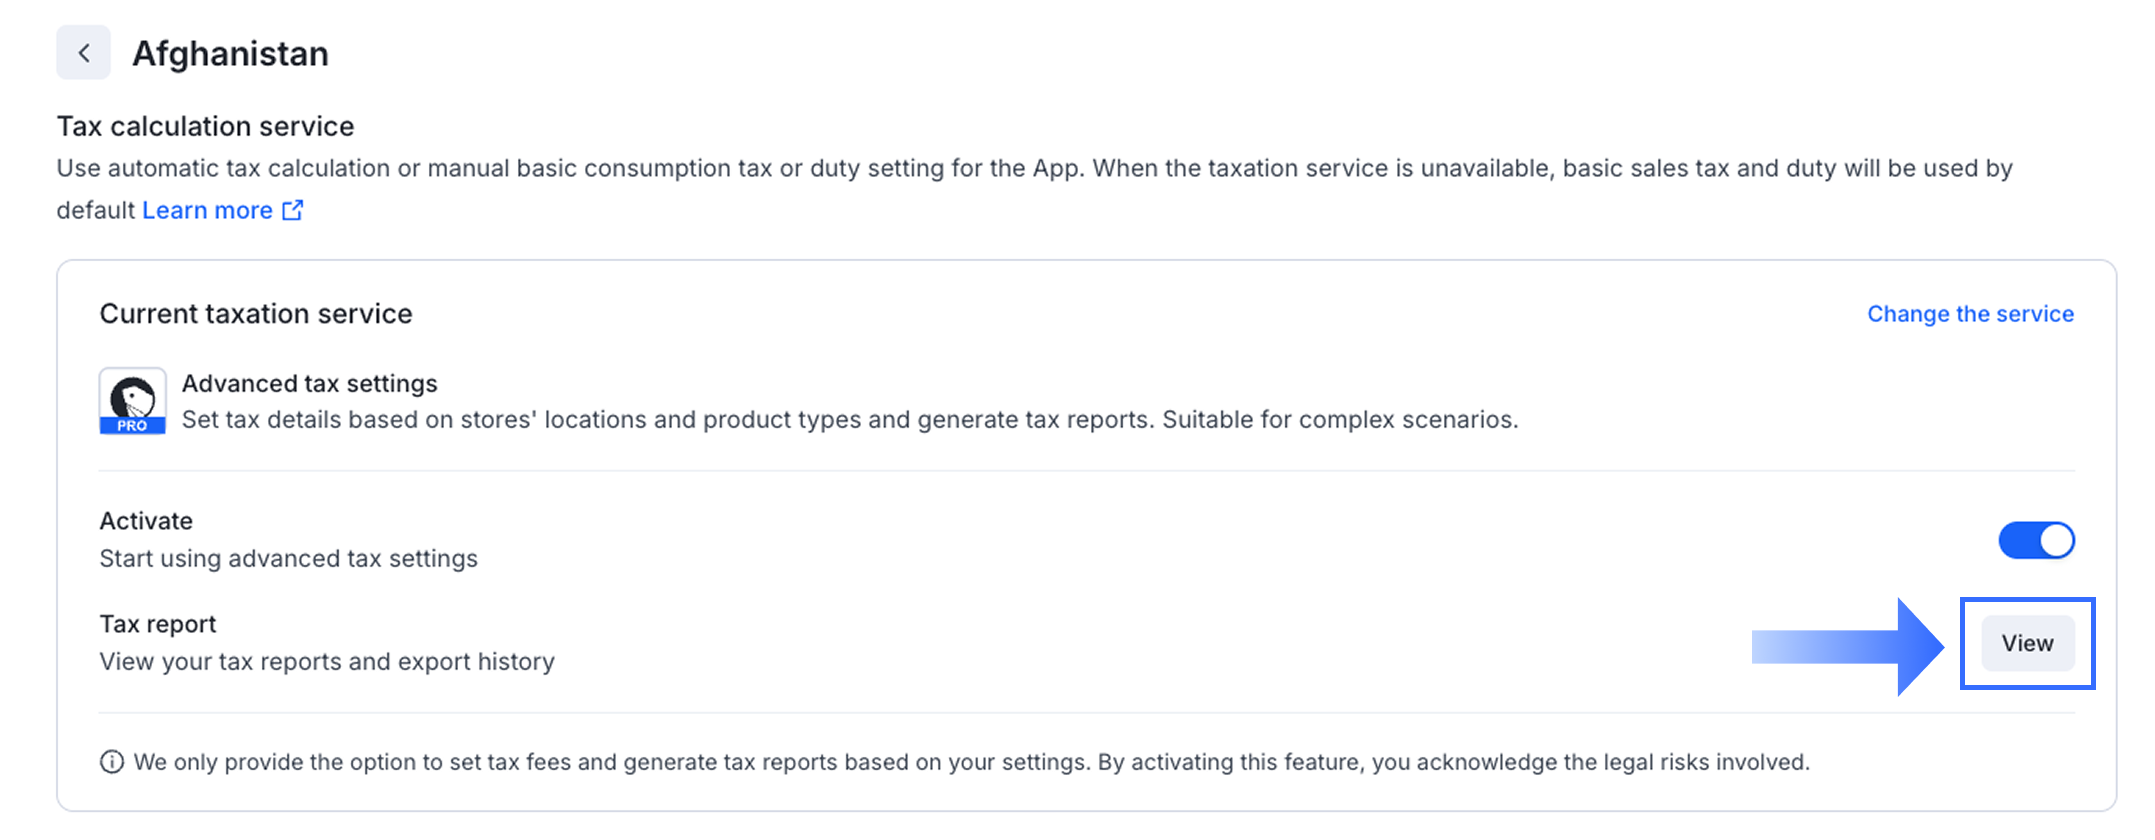This screenshot has height=840, width=2155.
Task: Open the Learn more link
Action: [207, 210]
